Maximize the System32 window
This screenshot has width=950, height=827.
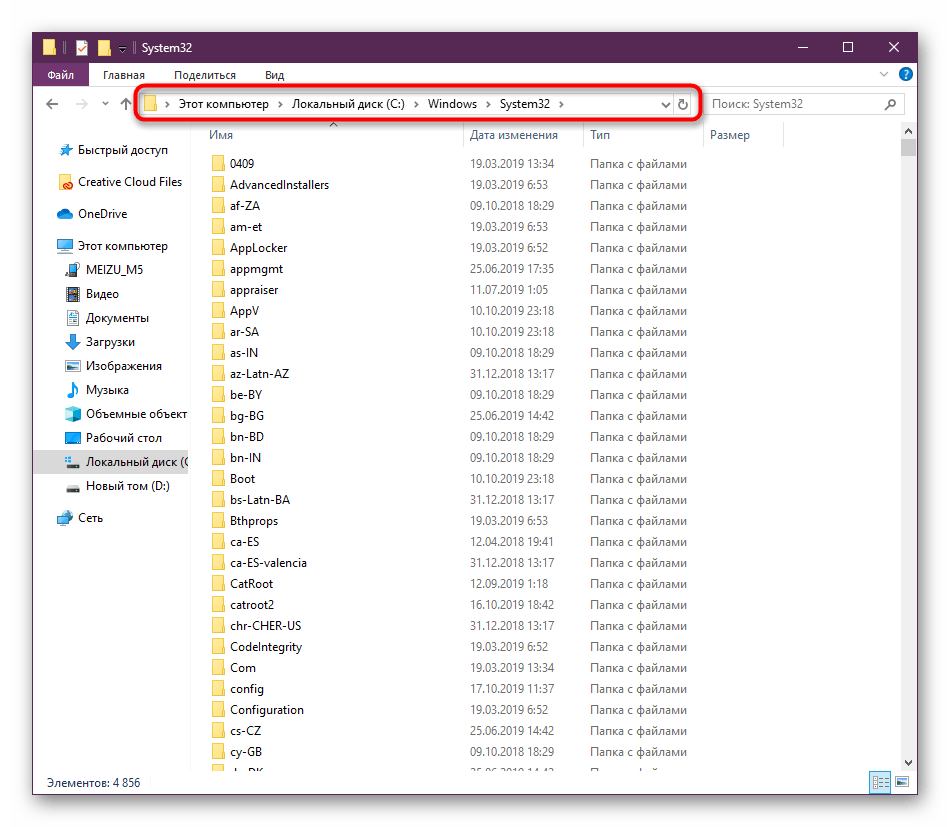pyautogui.click(x=848, y=47)
